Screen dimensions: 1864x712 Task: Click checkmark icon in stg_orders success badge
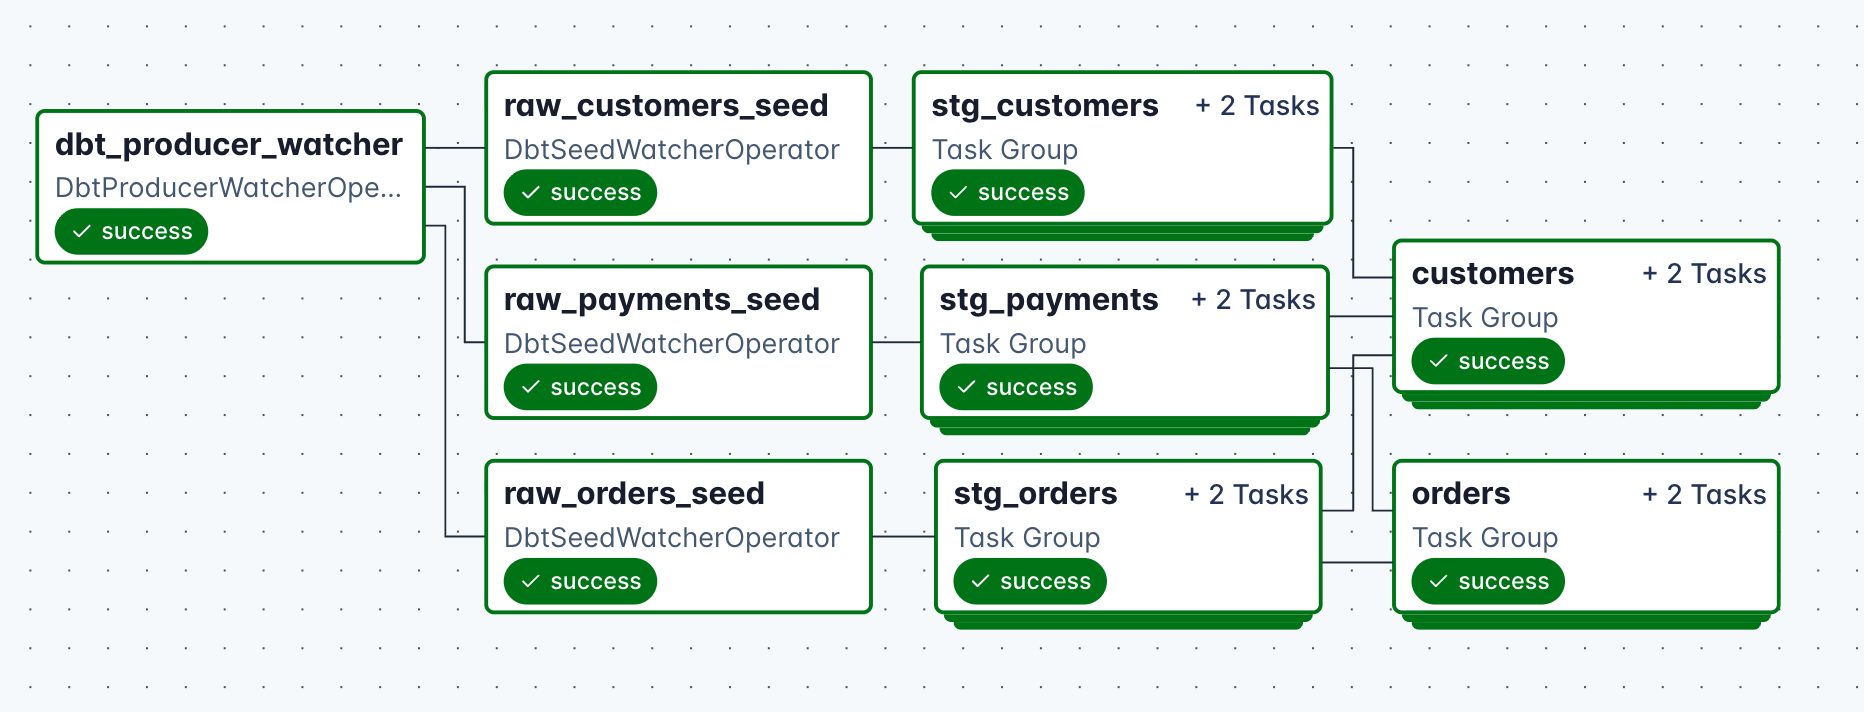click(x=980, y=581)
